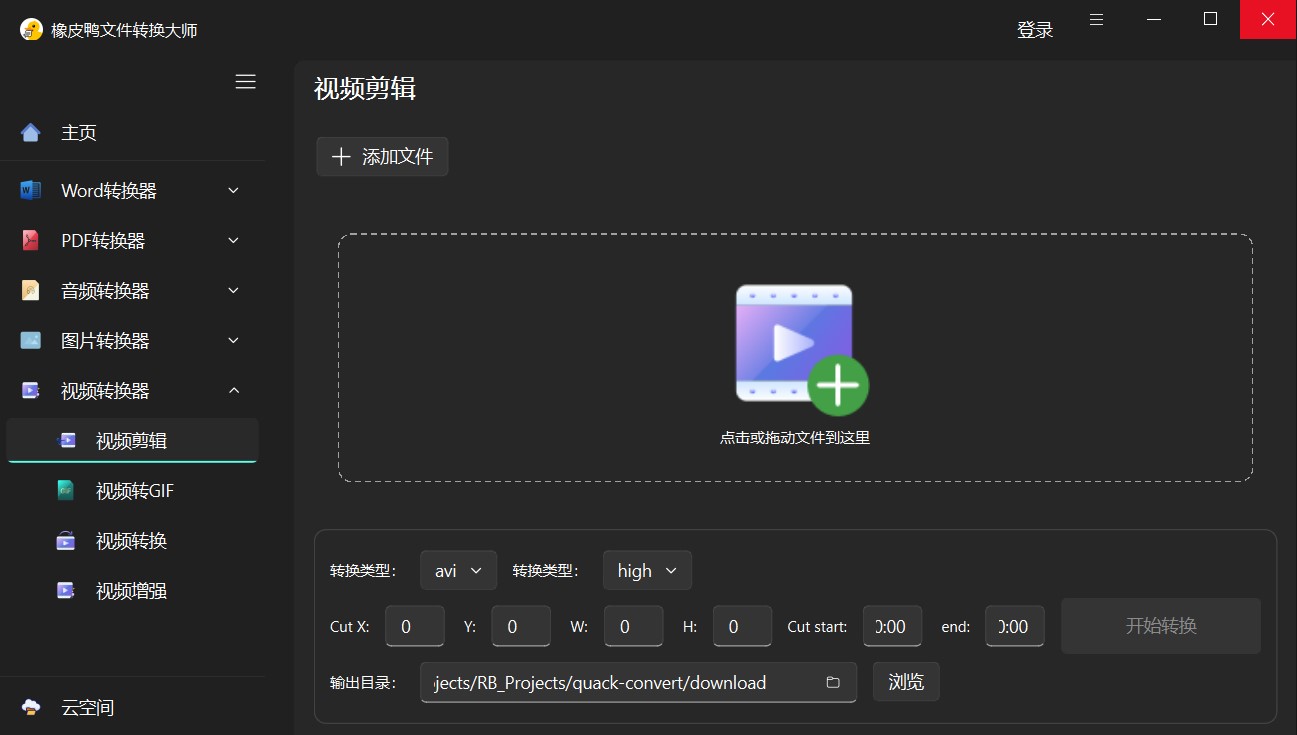Click the Y value input field

[521, 626]
